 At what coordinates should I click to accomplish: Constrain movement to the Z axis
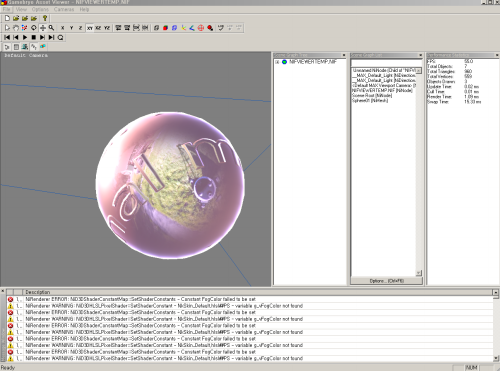tap(80, 28)
